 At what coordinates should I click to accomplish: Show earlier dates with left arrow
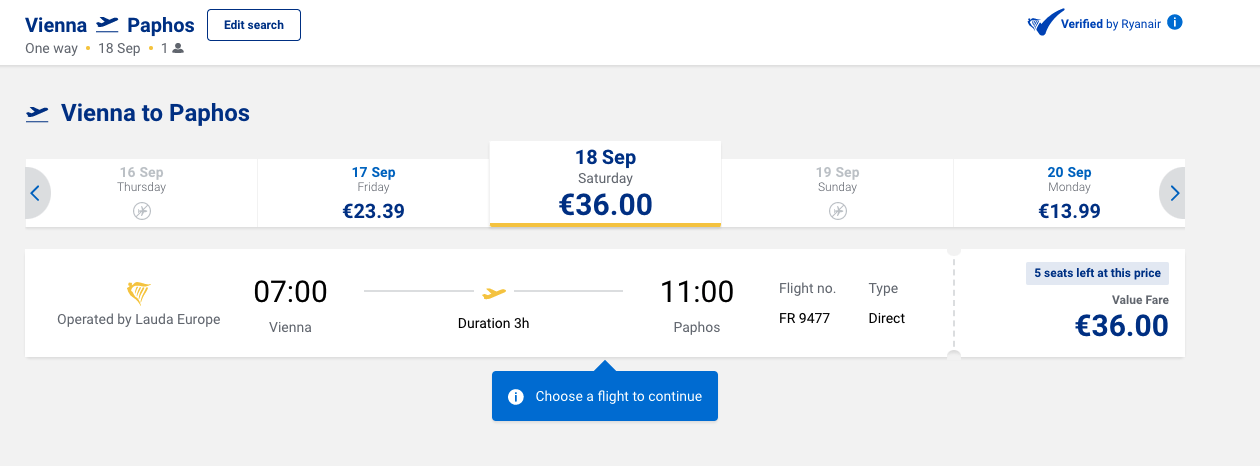coord(36,193)
